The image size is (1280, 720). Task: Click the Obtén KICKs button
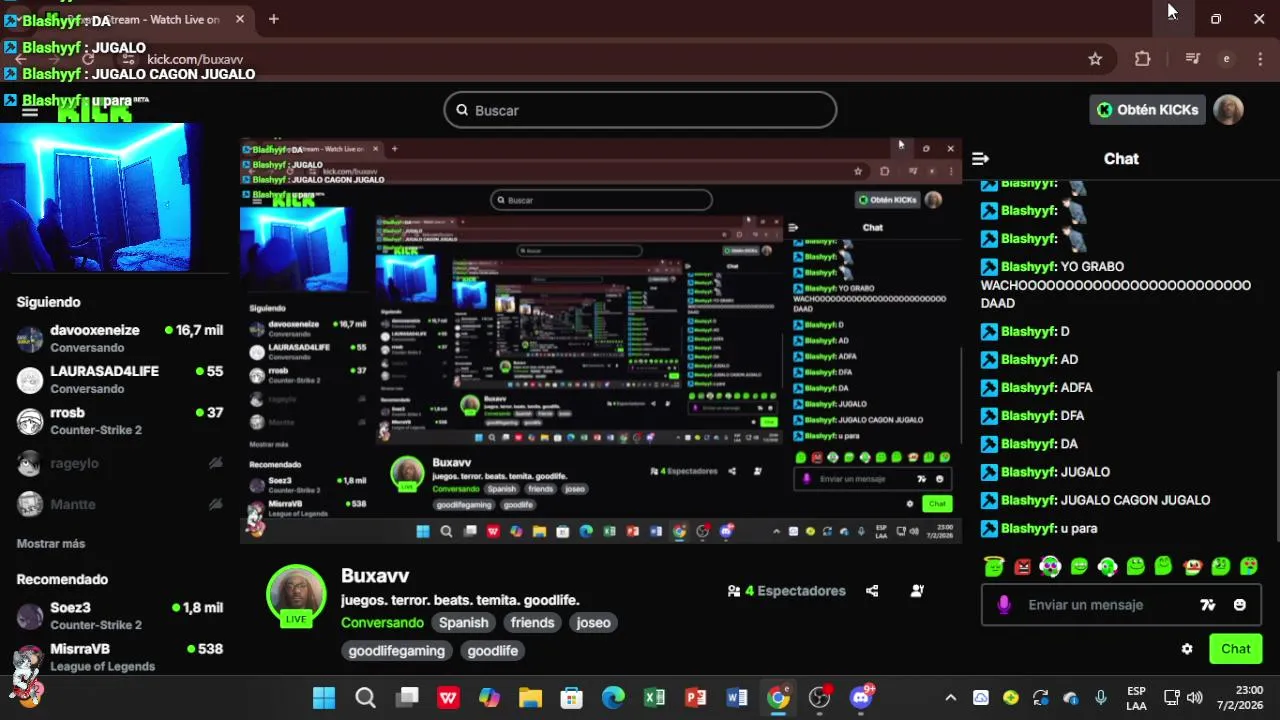click(1147, 110)
